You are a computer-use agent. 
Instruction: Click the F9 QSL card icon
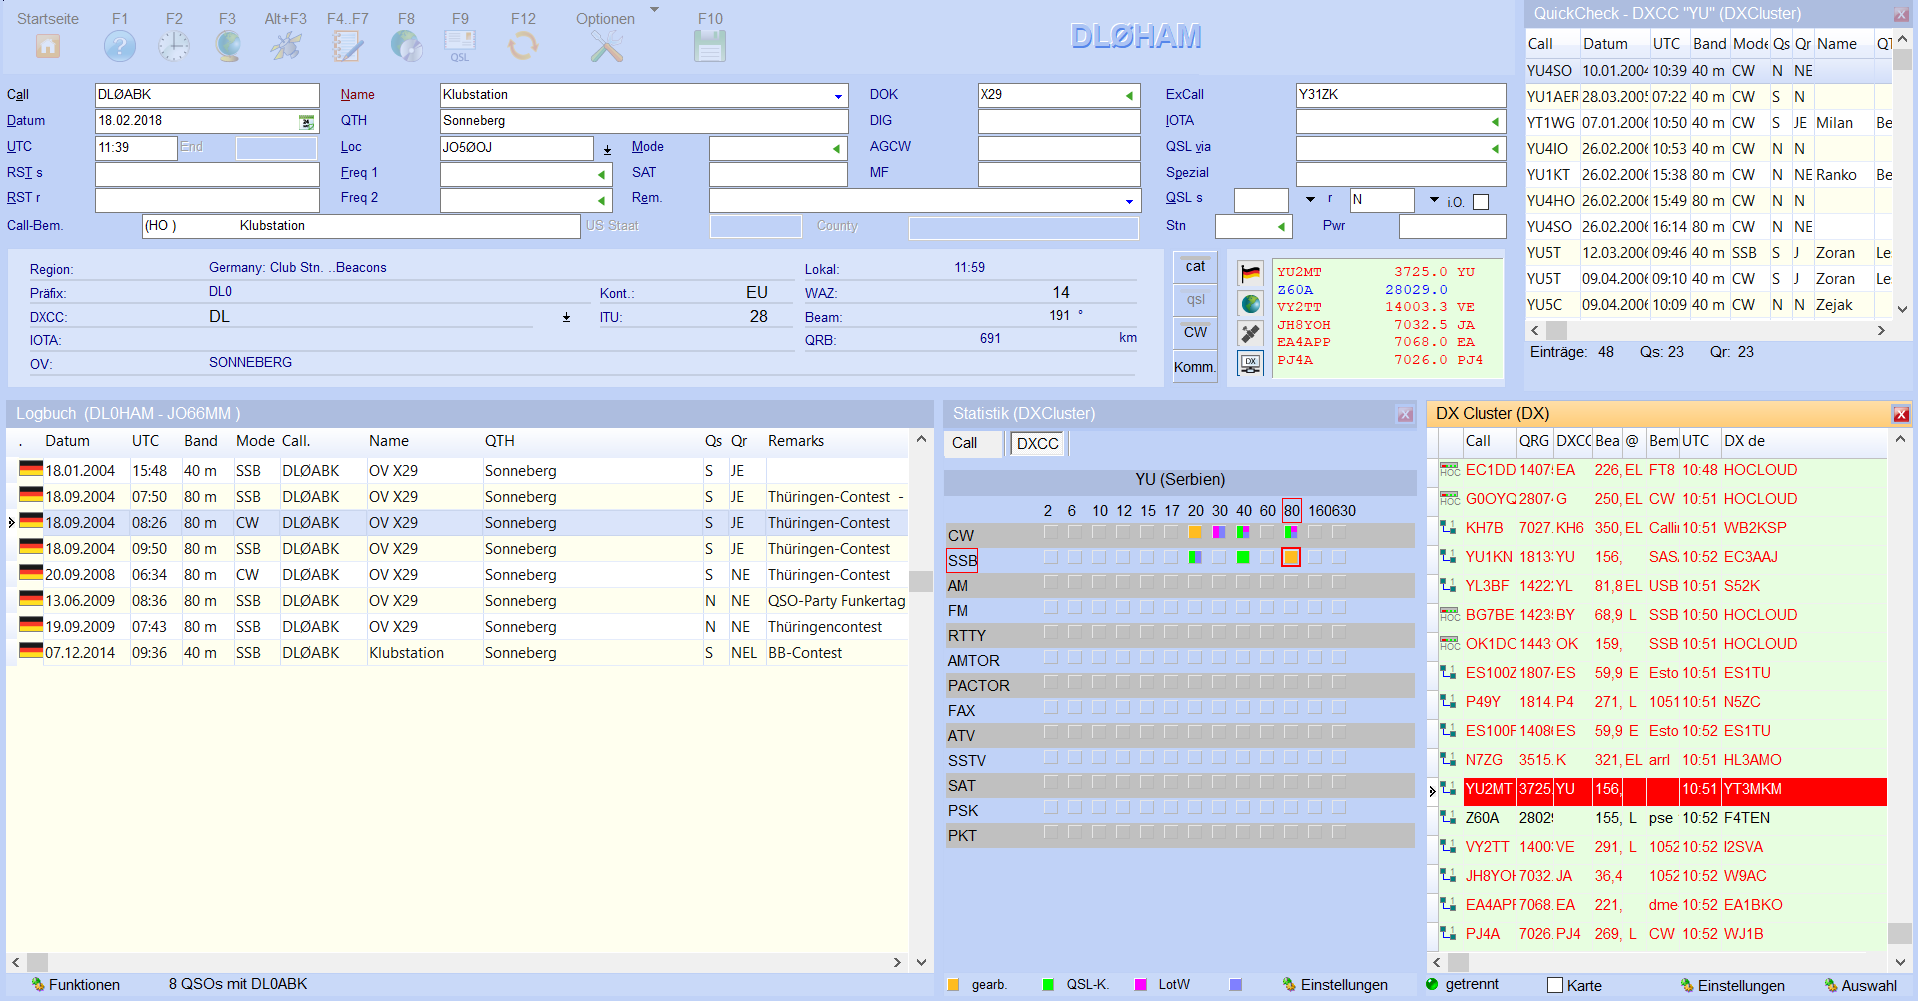point(460,46)
